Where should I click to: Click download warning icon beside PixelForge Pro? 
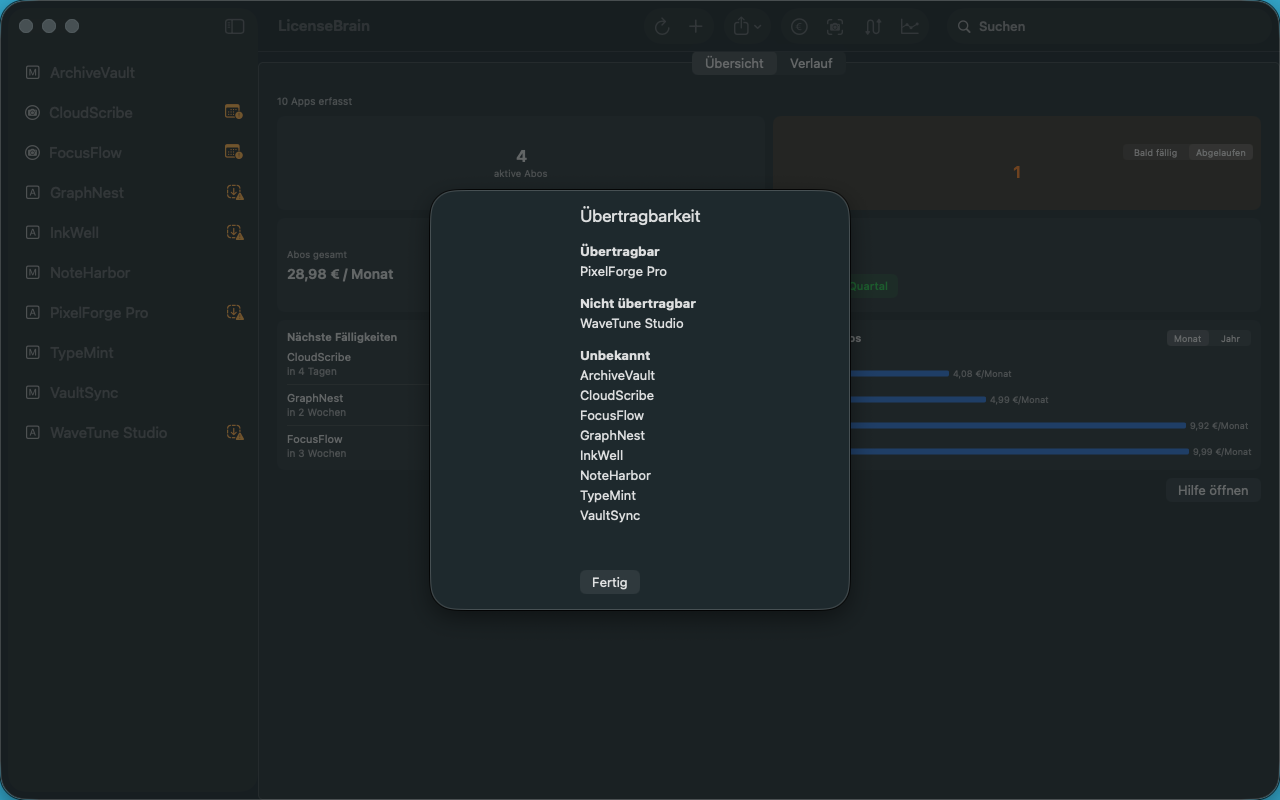[x=234, y=312]
